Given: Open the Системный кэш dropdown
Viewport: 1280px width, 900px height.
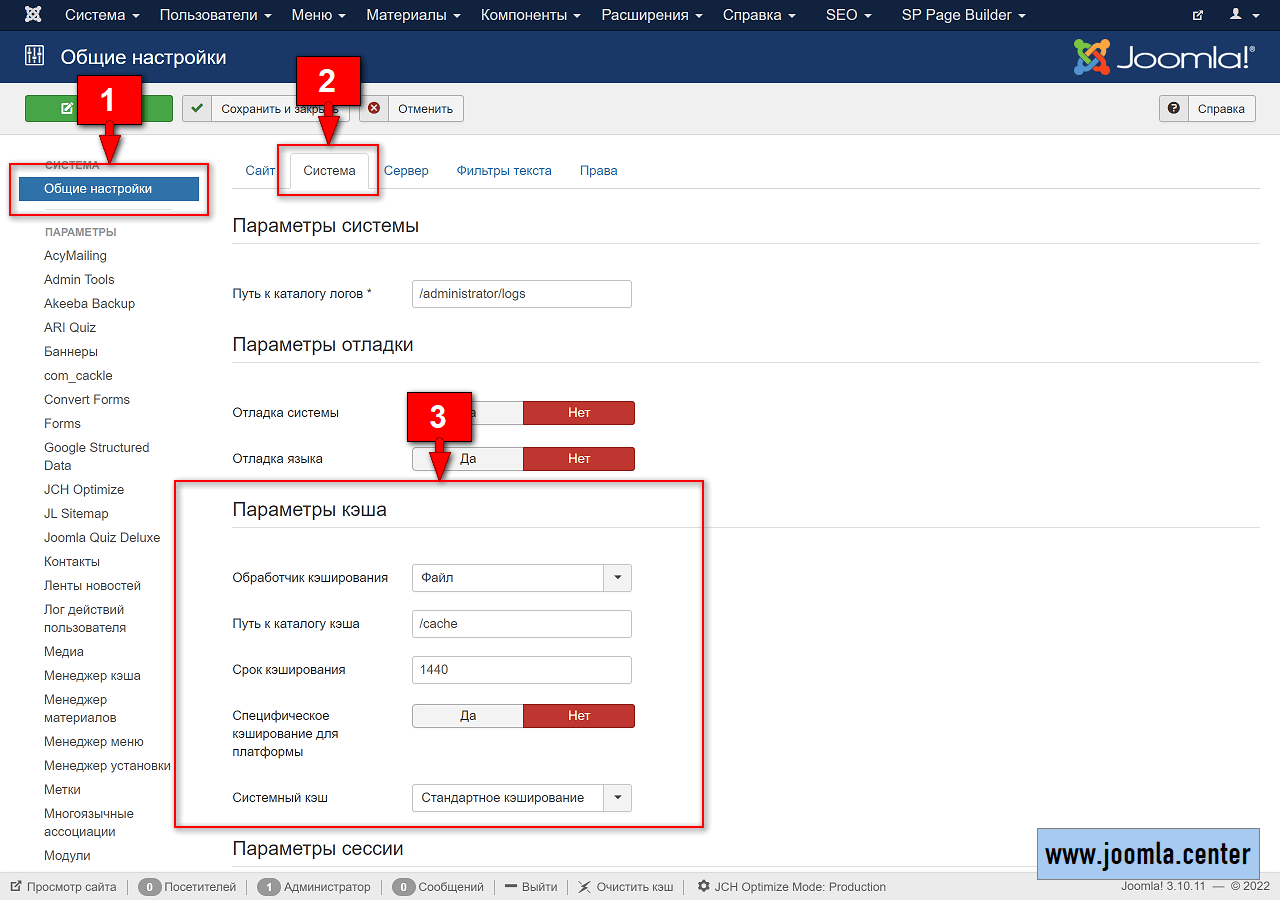Looking at the screenshot, I should 617,798.
